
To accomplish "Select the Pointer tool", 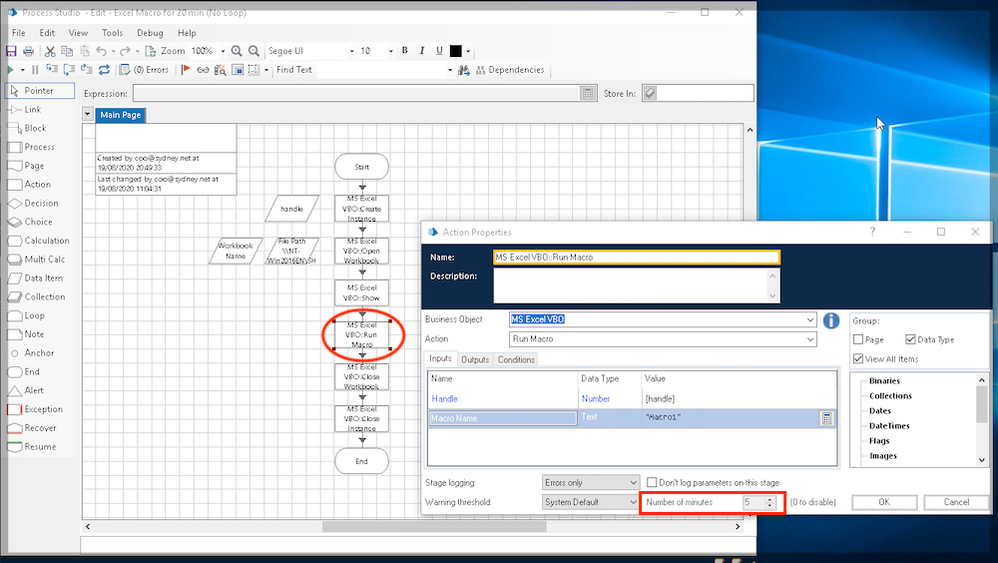I will point(39,90).
